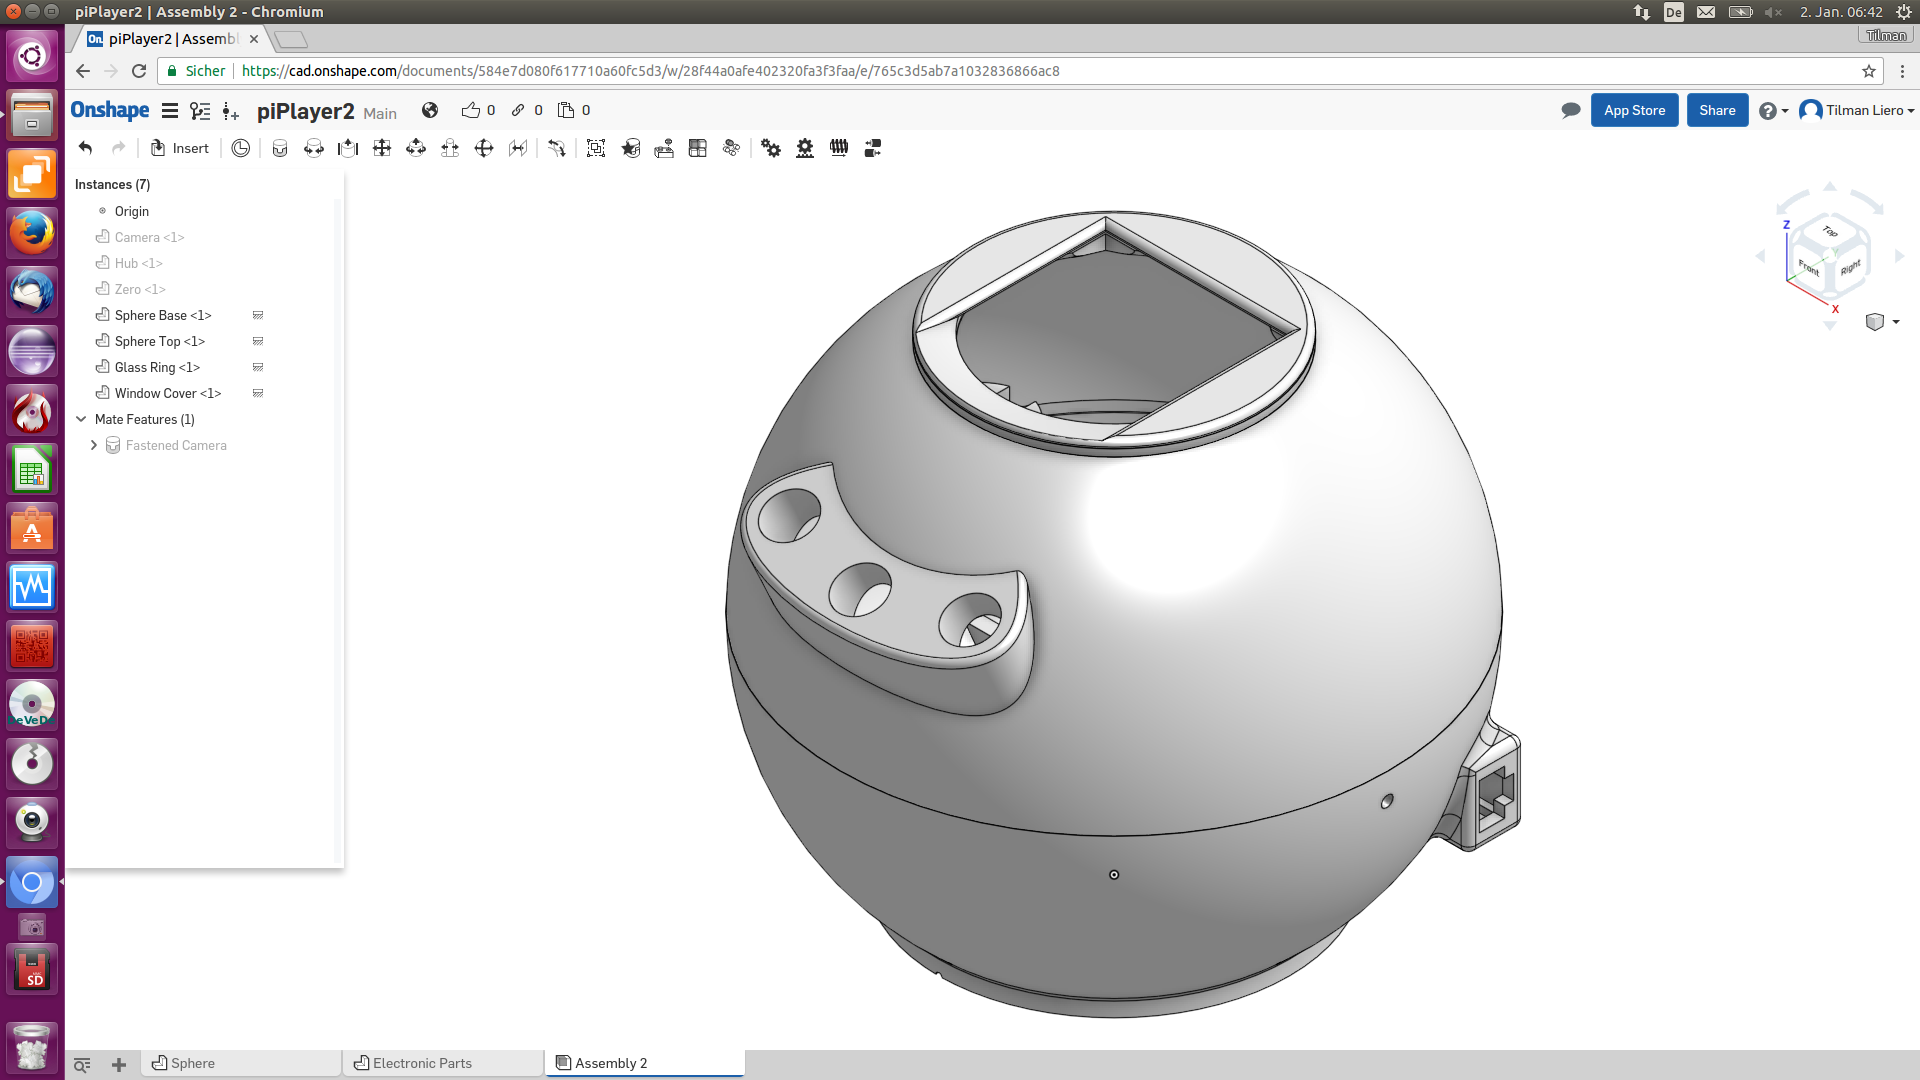Click the icon right of Sphere Base <1>
1920x1080 pixels.
258,315
